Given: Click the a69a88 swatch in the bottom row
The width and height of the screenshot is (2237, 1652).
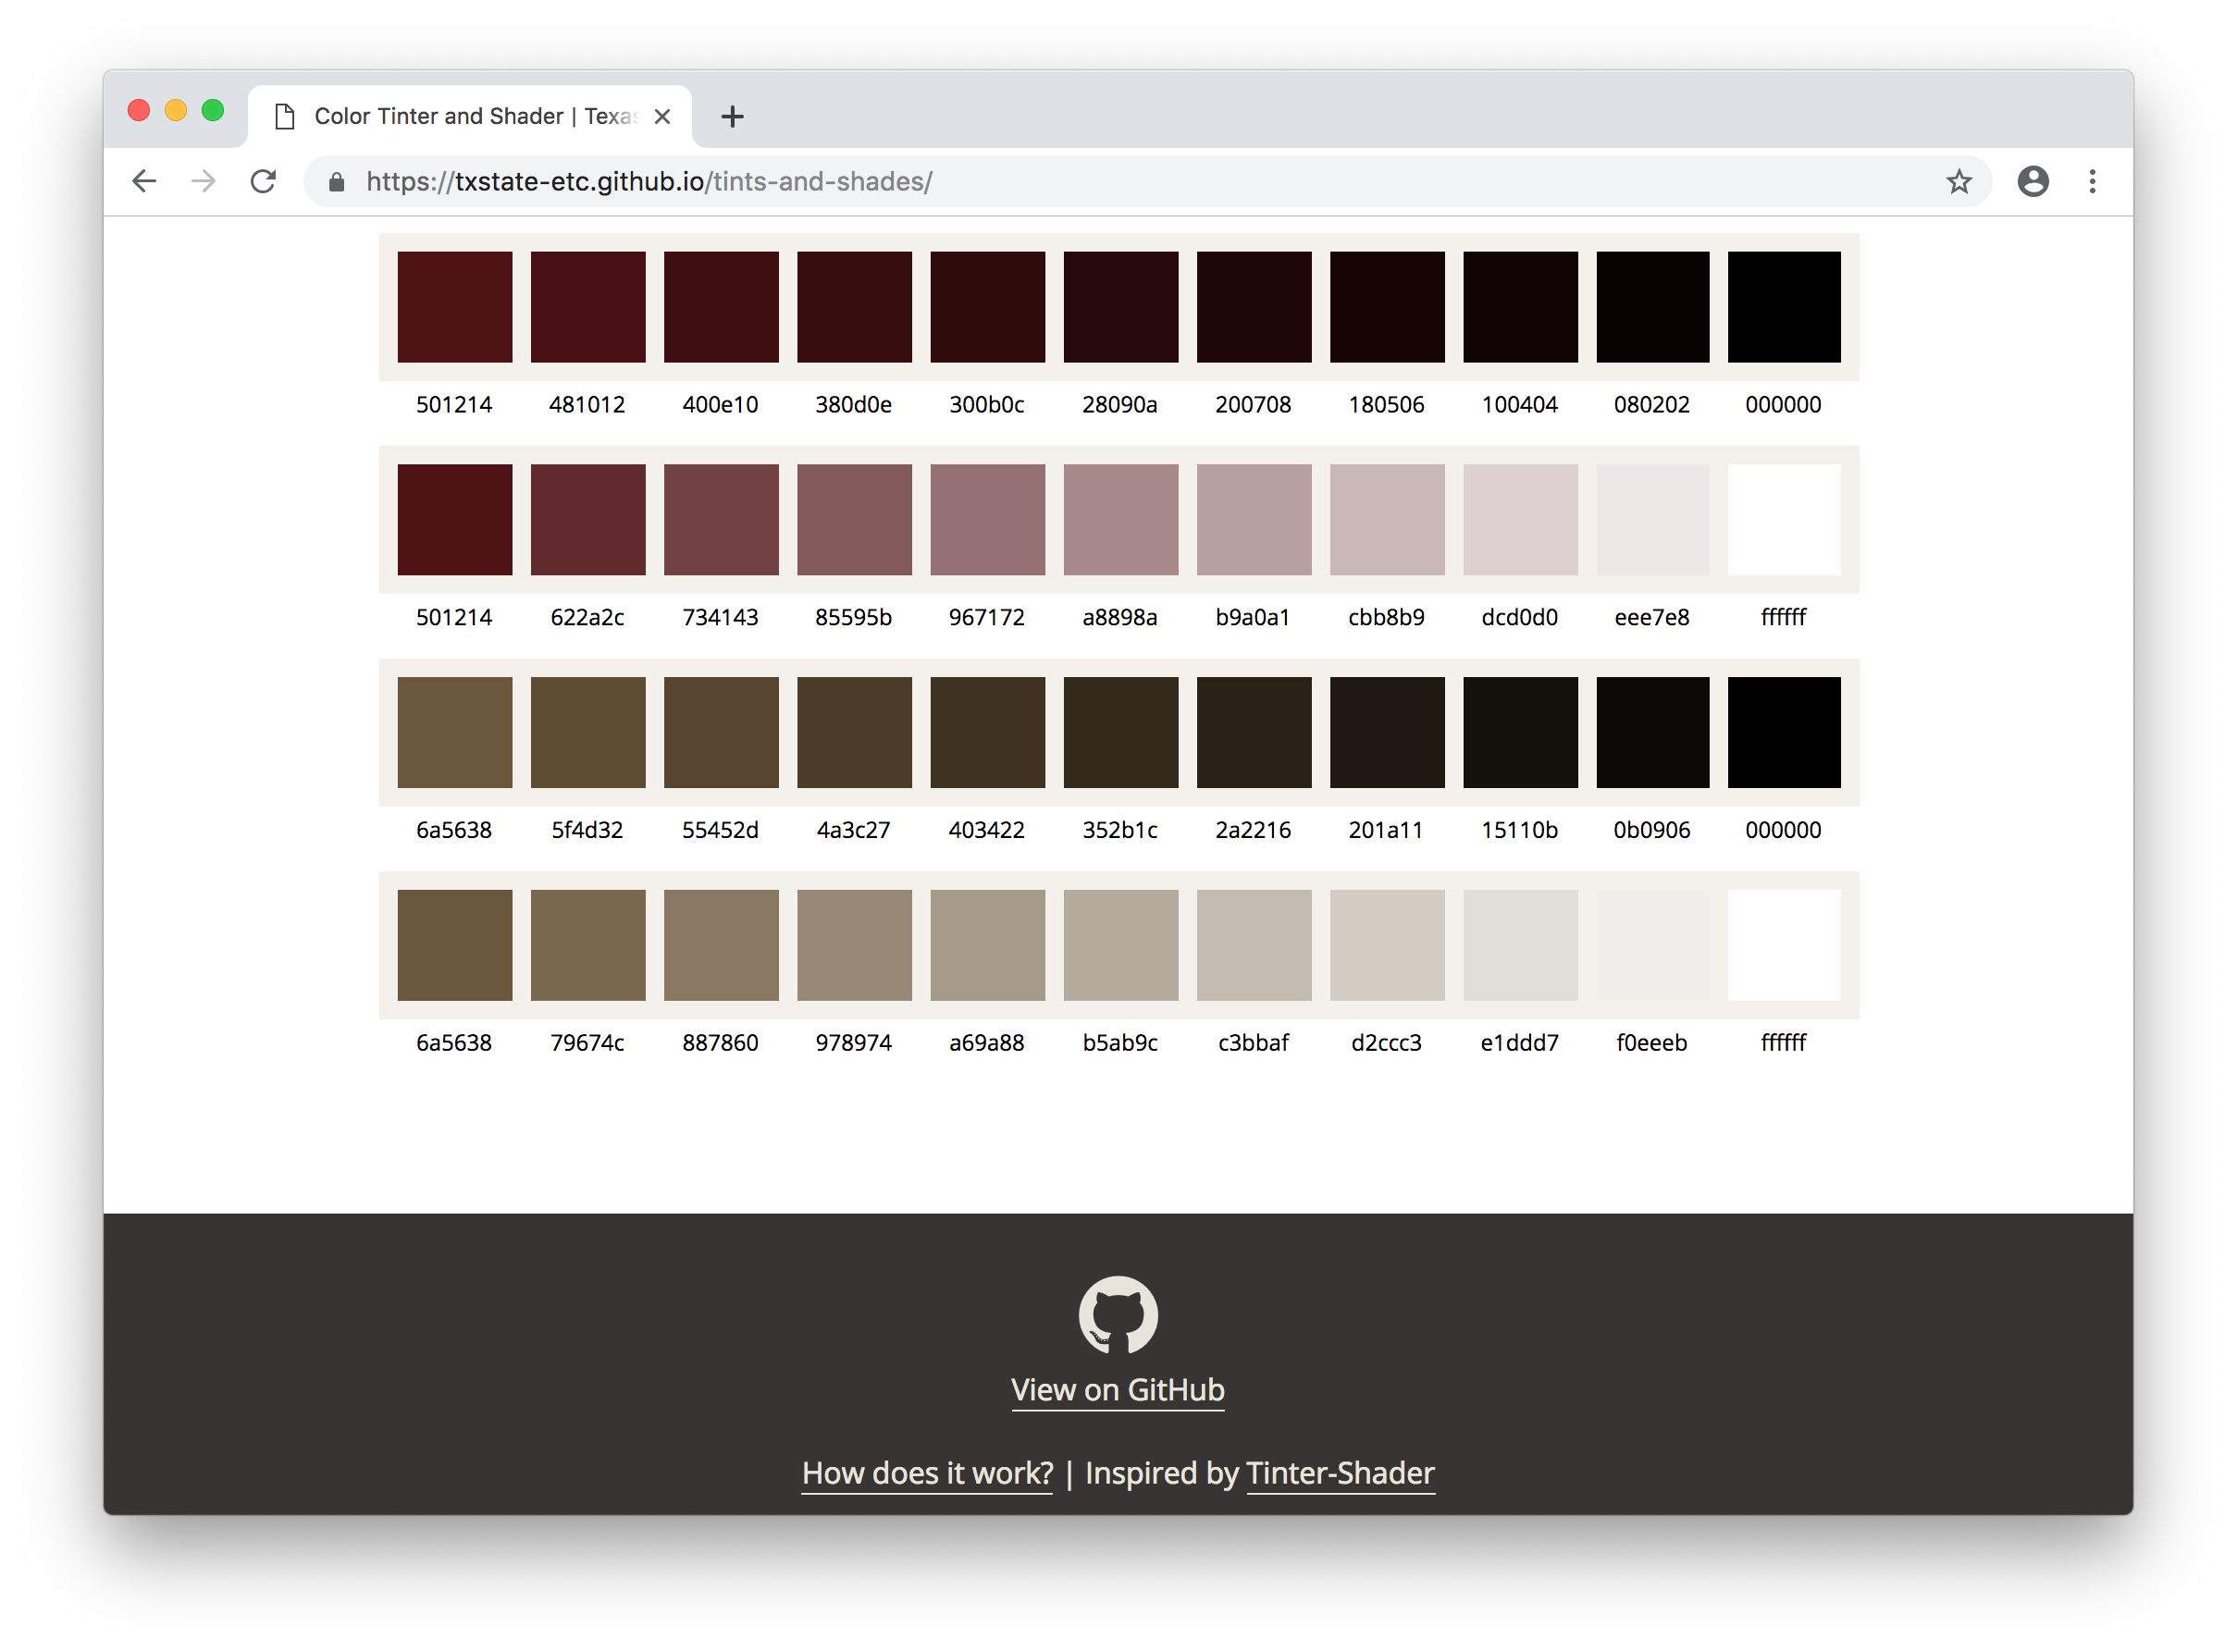Looking at the screenshot, I should click(x=987, y=944).
